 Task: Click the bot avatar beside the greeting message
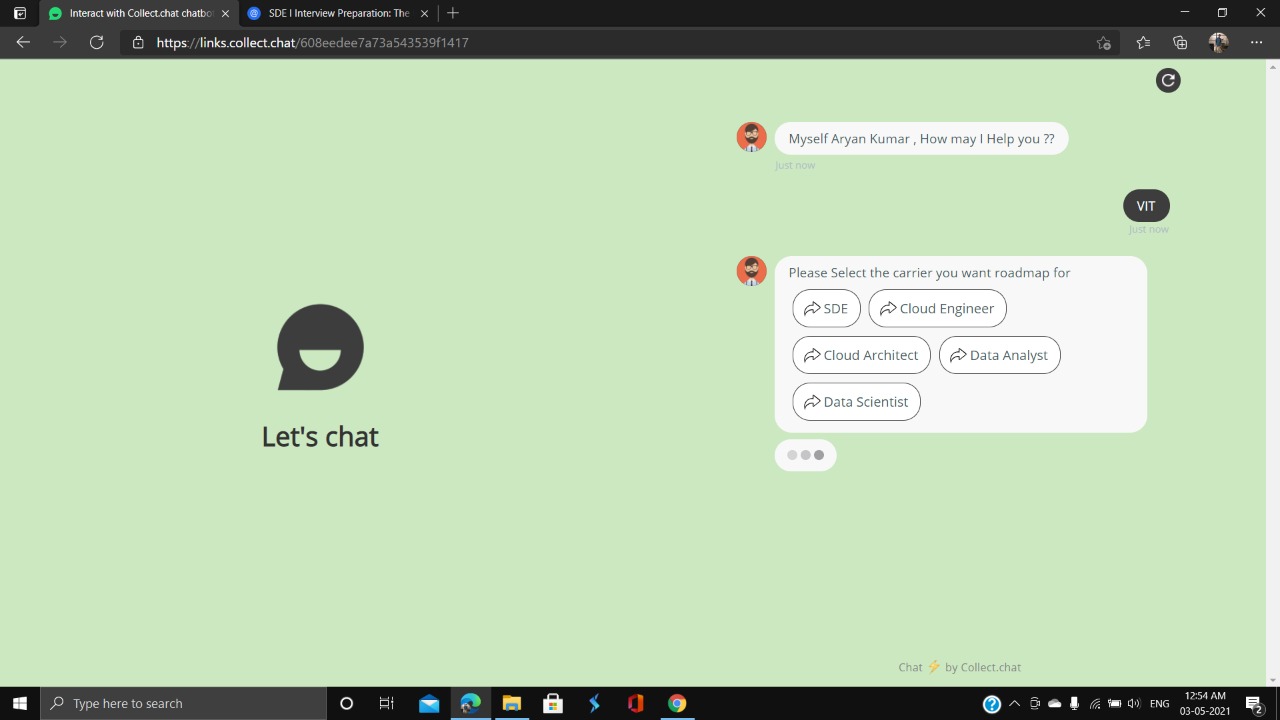tap(751, 137)
